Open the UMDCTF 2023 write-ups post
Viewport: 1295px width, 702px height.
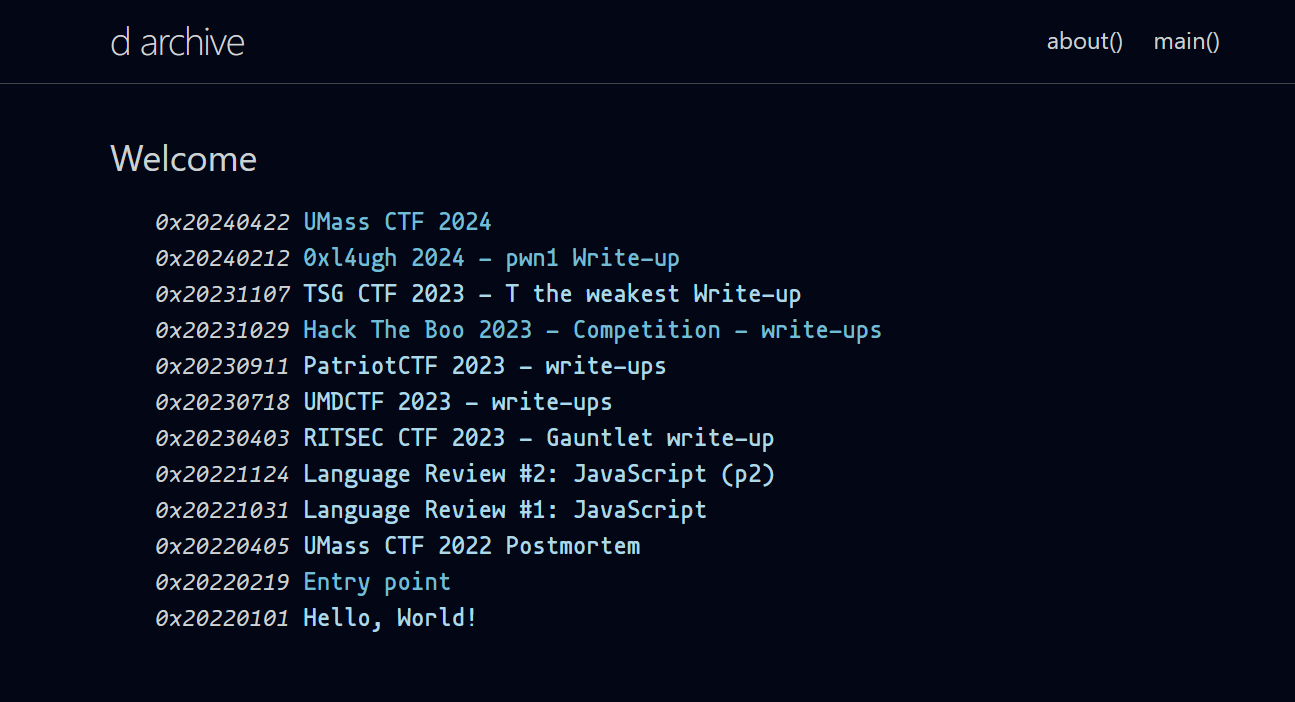[457, 402]
